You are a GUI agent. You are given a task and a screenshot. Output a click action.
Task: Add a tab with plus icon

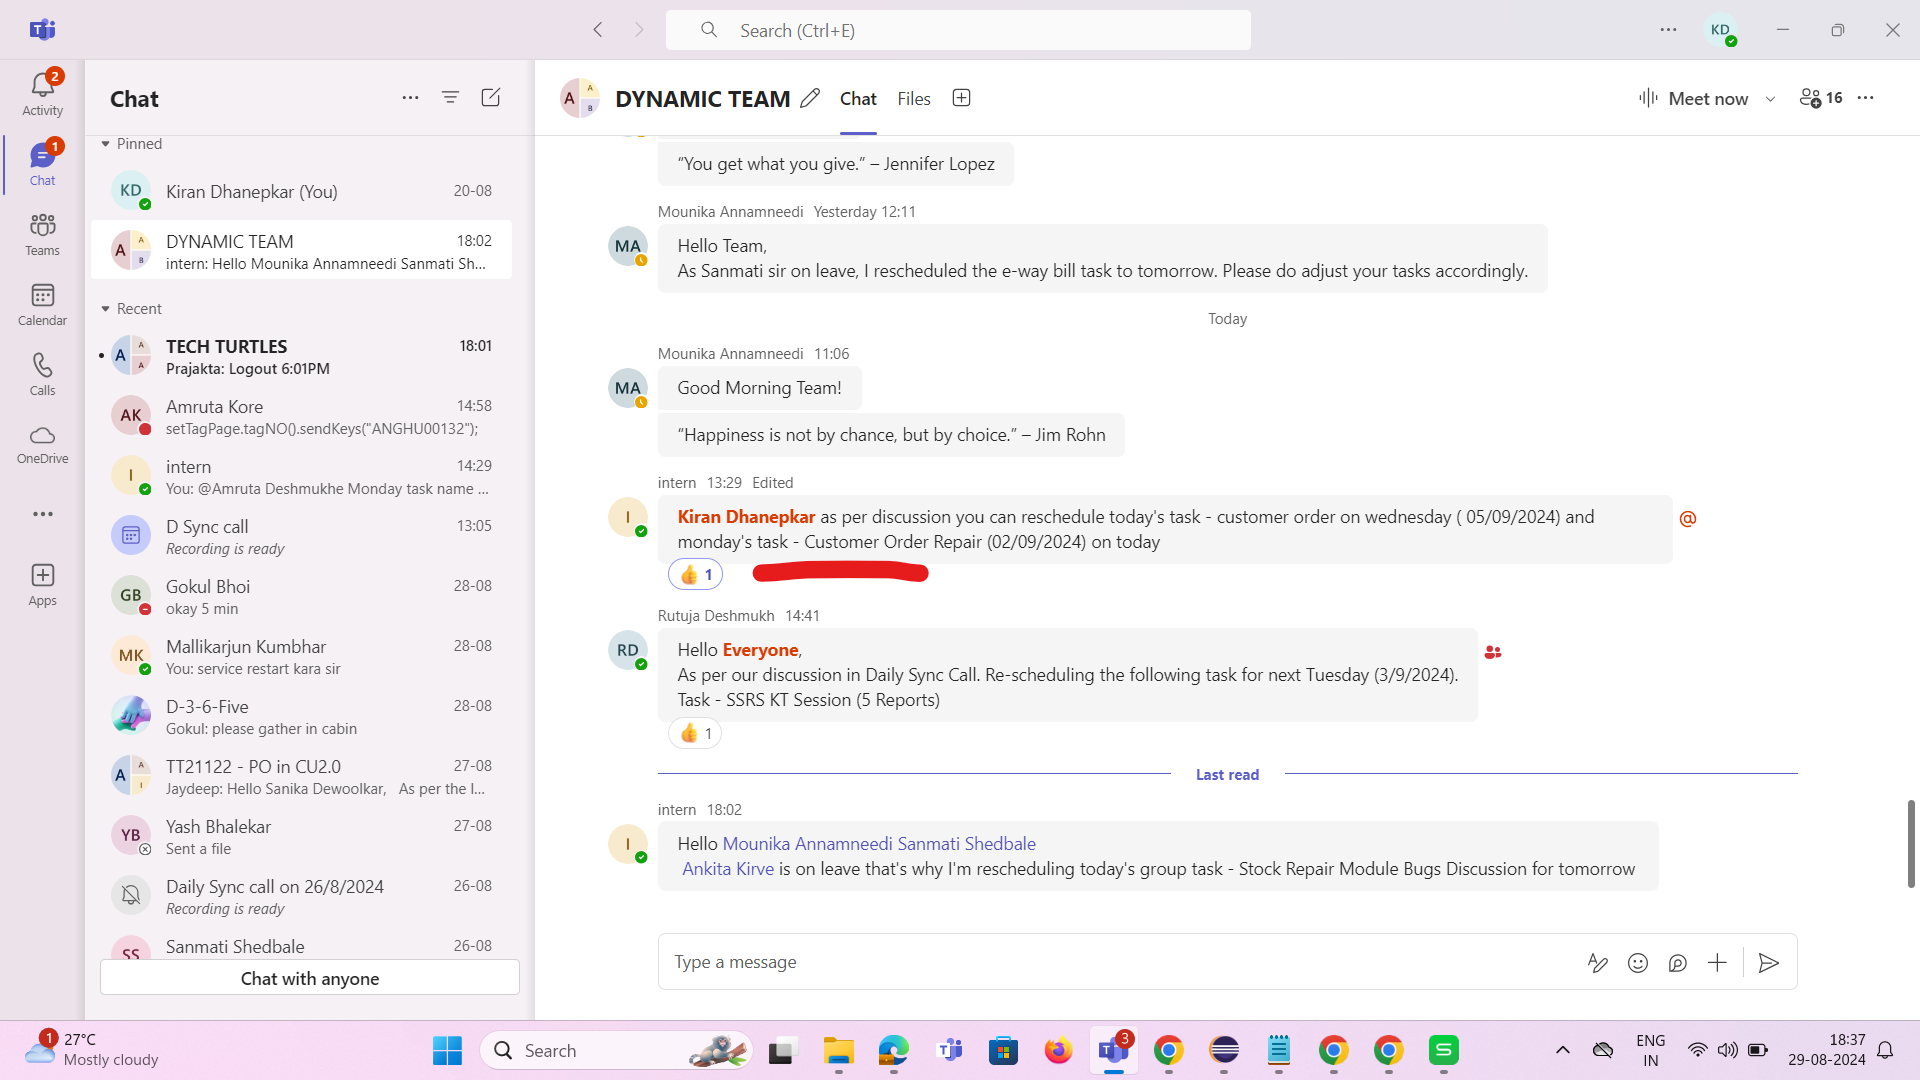tap(961, 98)
